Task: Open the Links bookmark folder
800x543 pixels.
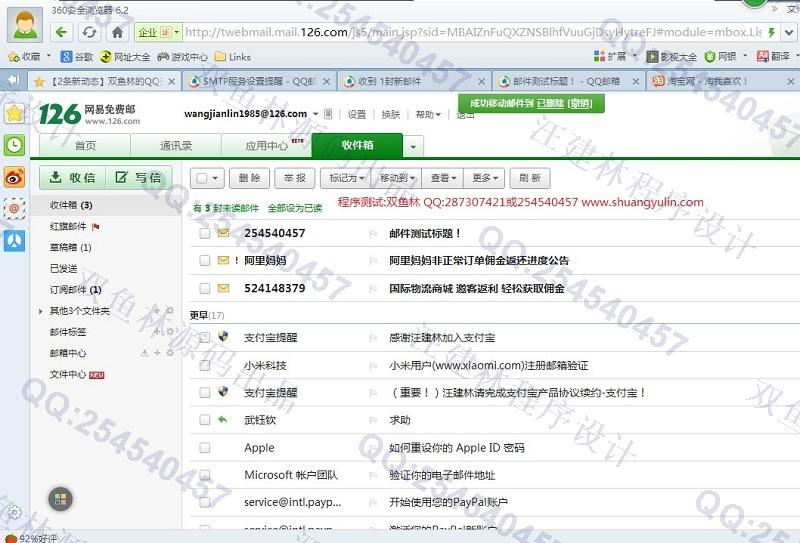Action: 233,57
